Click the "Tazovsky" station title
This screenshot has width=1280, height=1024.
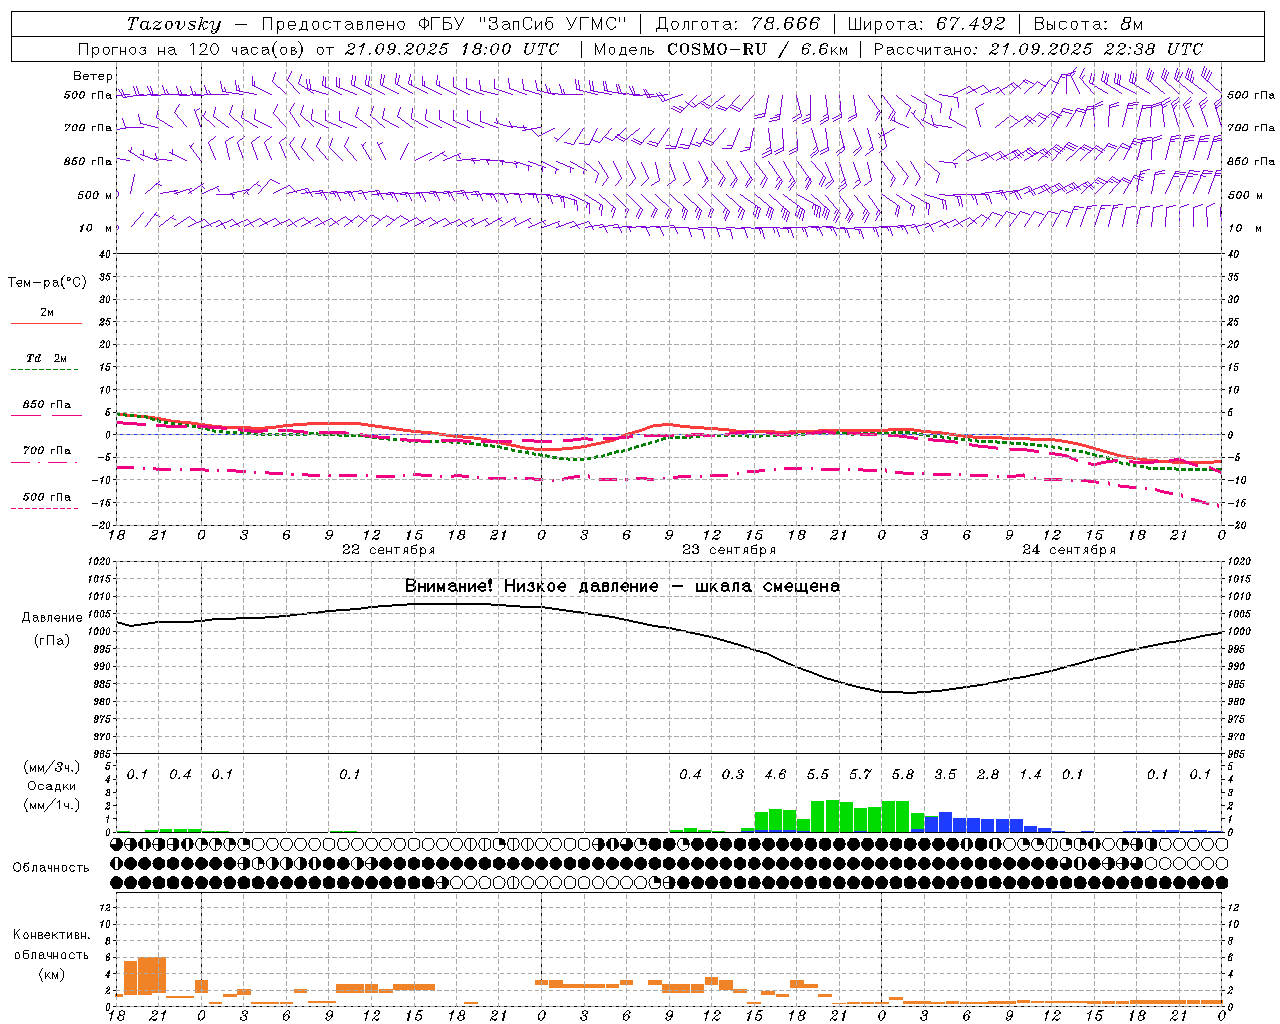coord(173,24)
